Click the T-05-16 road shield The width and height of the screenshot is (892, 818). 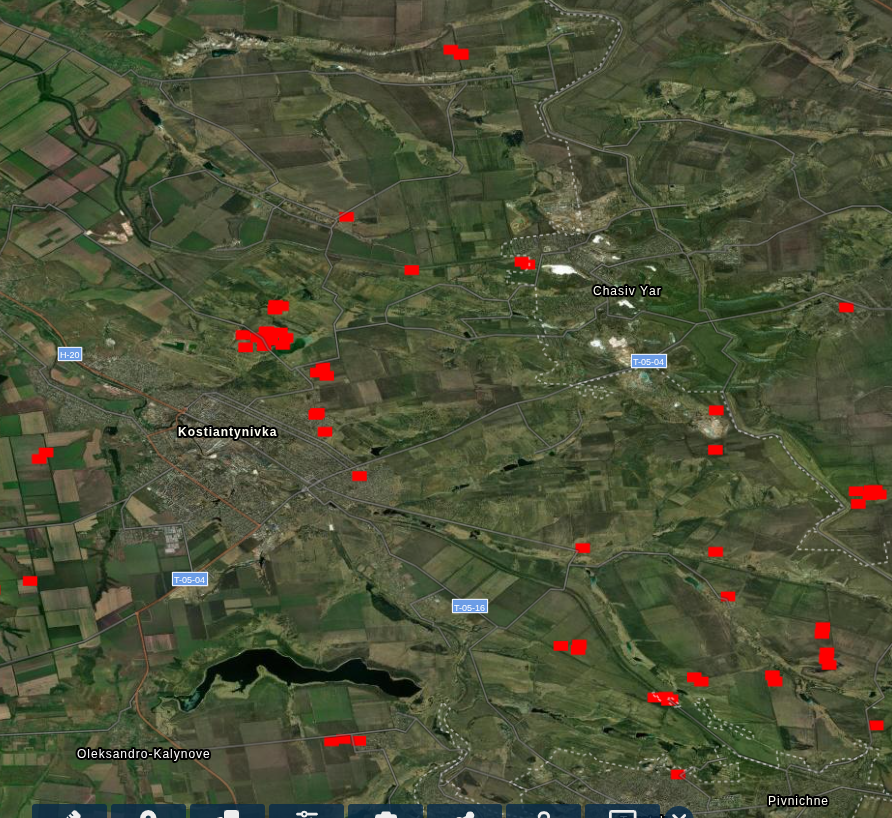[x=469, y=607]
